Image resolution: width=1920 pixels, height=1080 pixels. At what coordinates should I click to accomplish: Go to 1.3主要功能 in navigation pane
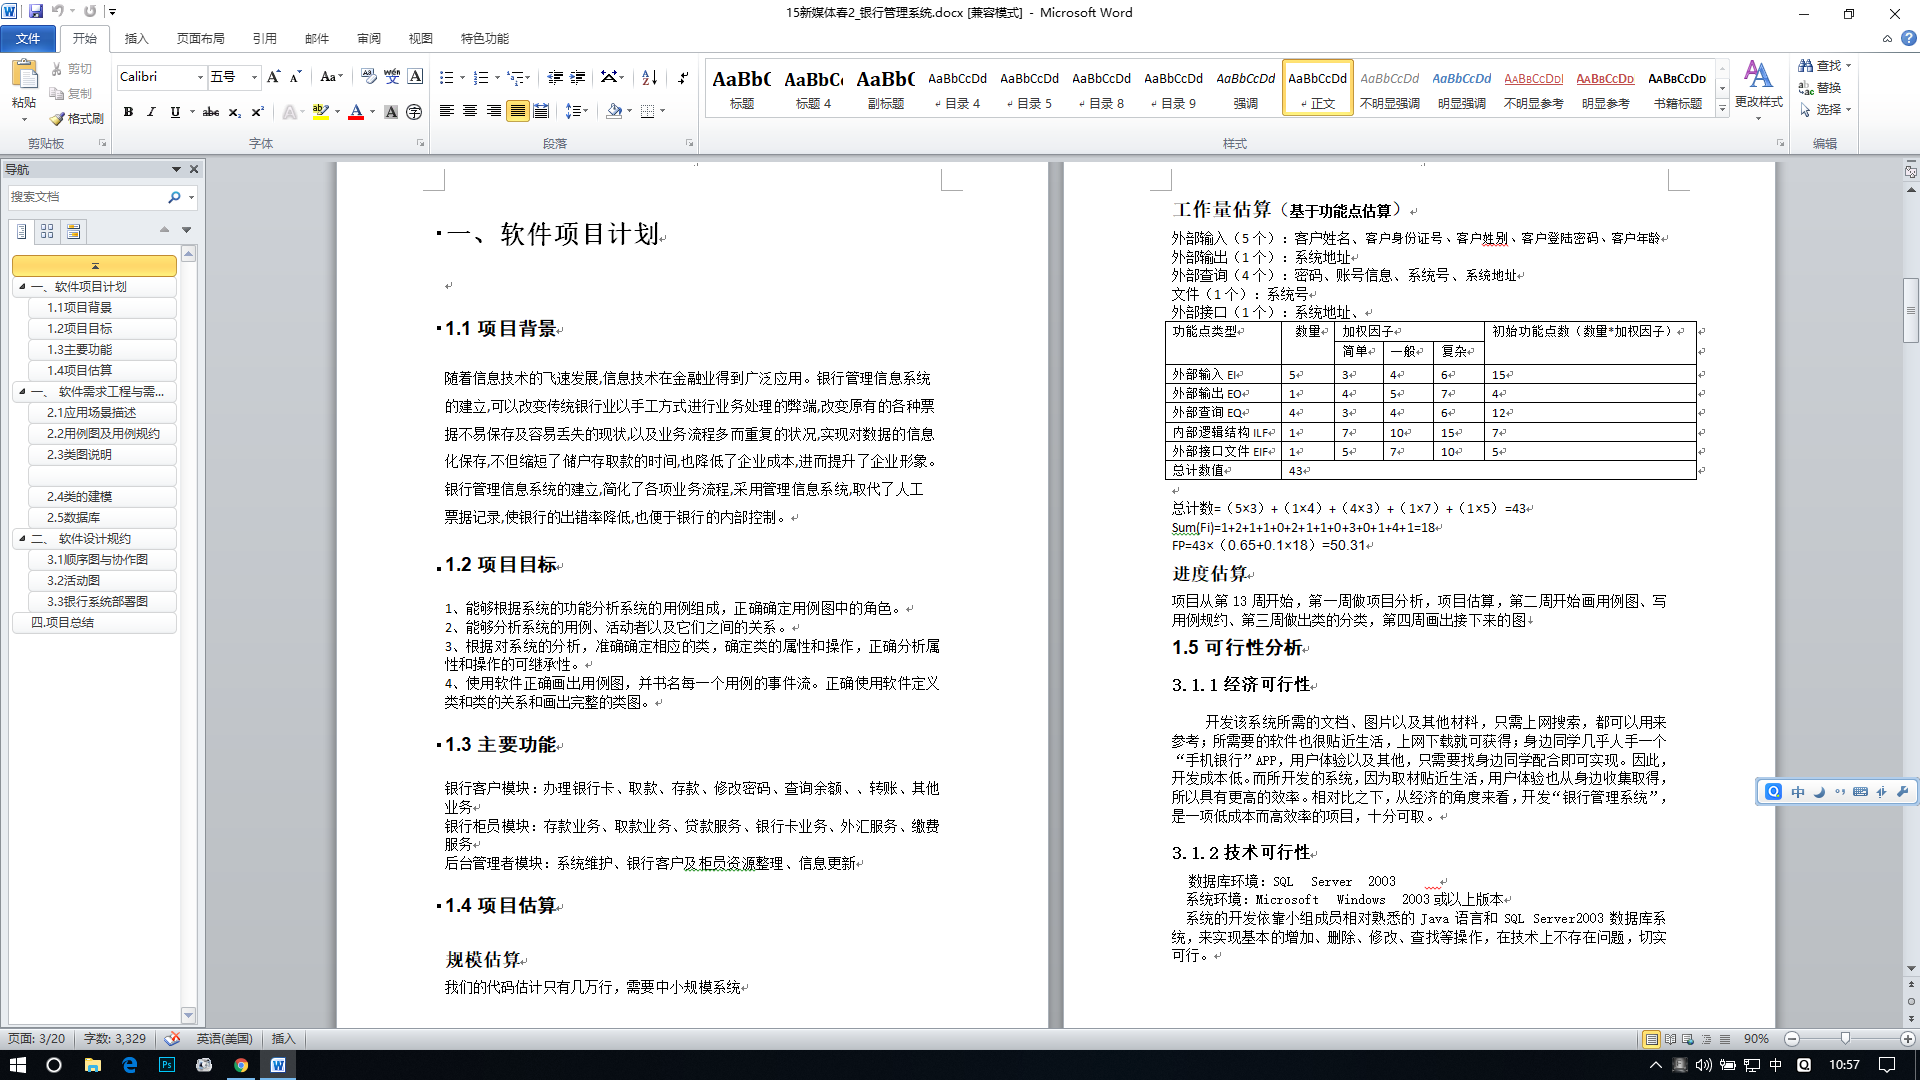coord(80,349)
